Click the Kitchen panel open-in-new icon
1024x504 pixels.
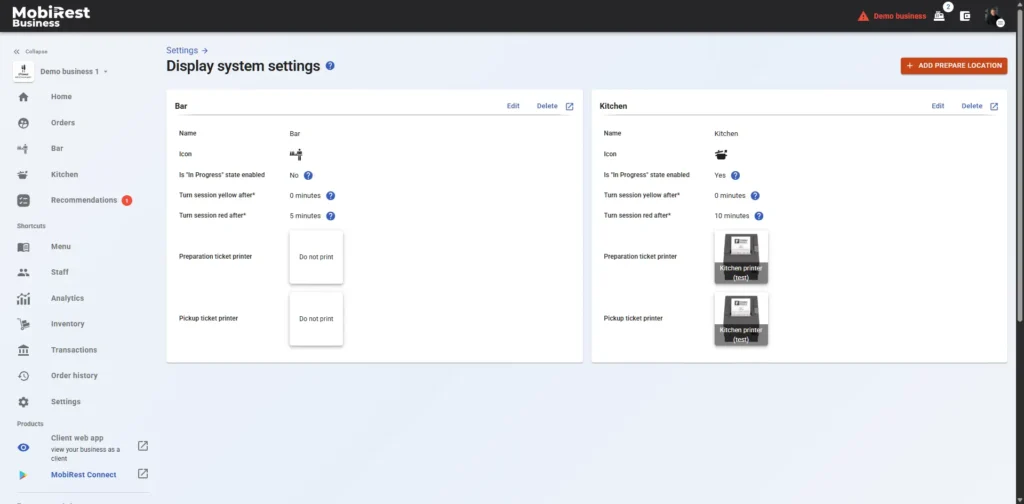pyautogui.click(x=994, y=106)
